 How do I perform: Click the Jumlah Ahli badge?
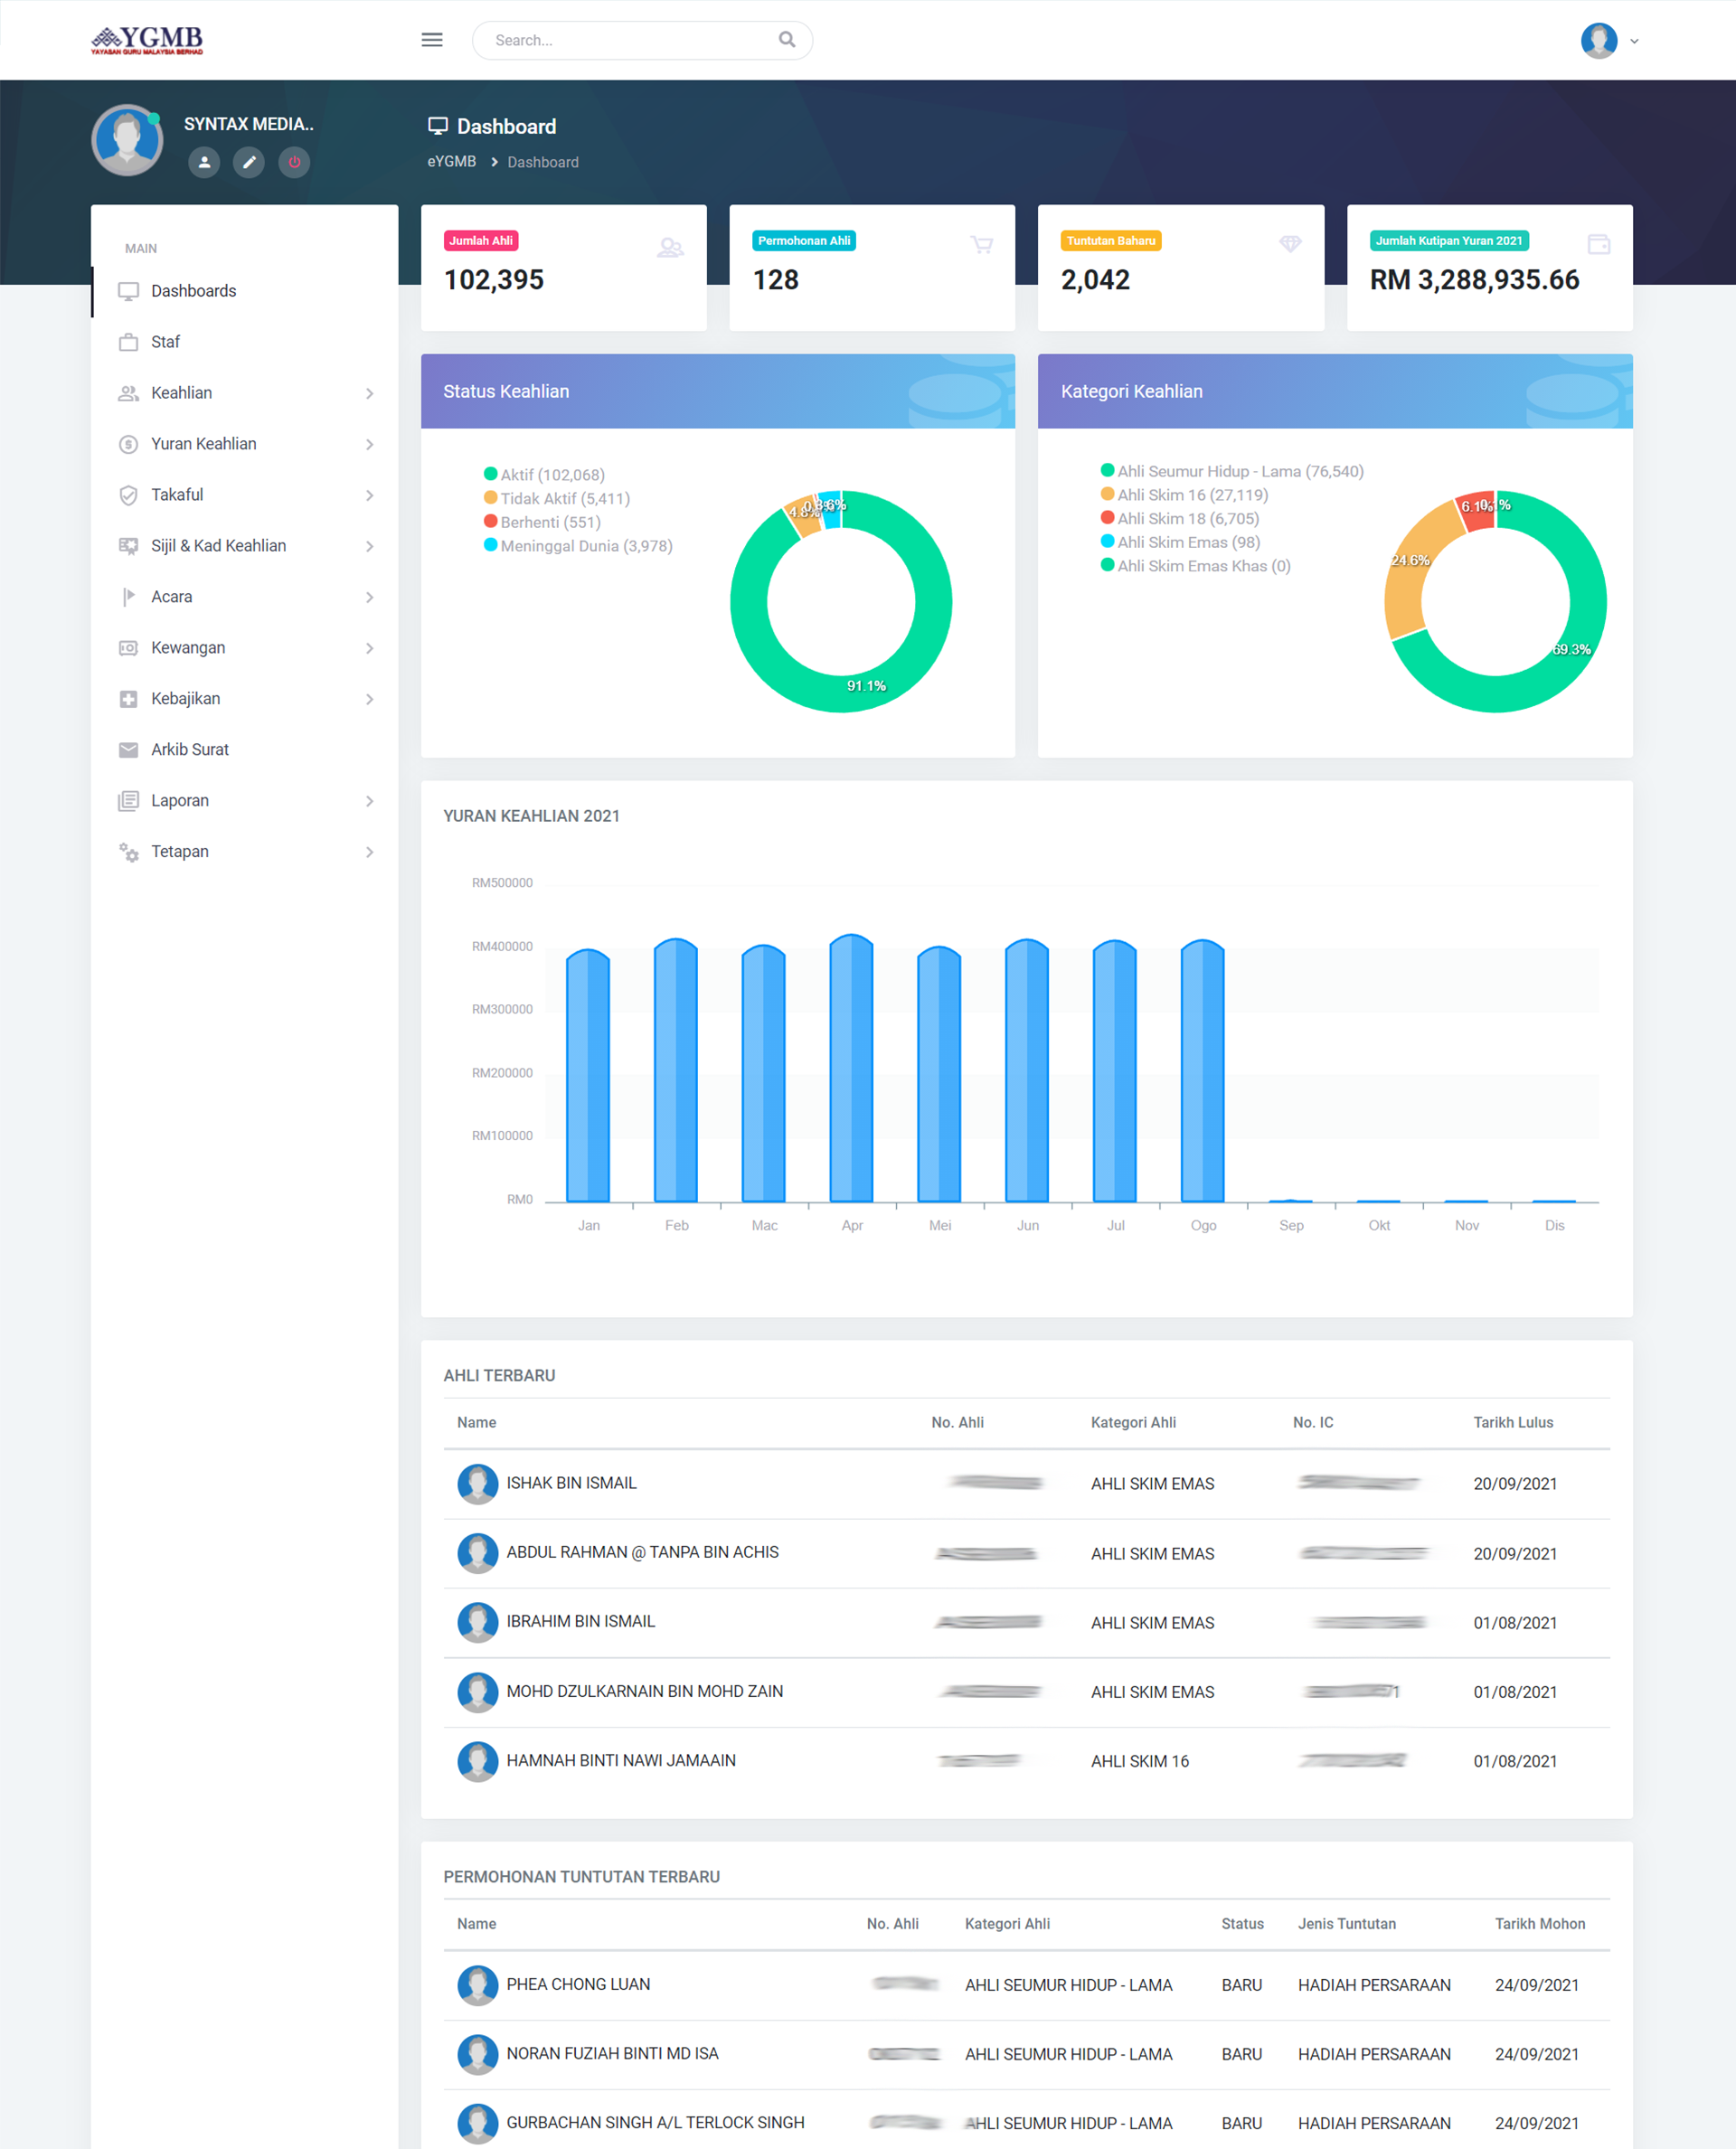481,241
